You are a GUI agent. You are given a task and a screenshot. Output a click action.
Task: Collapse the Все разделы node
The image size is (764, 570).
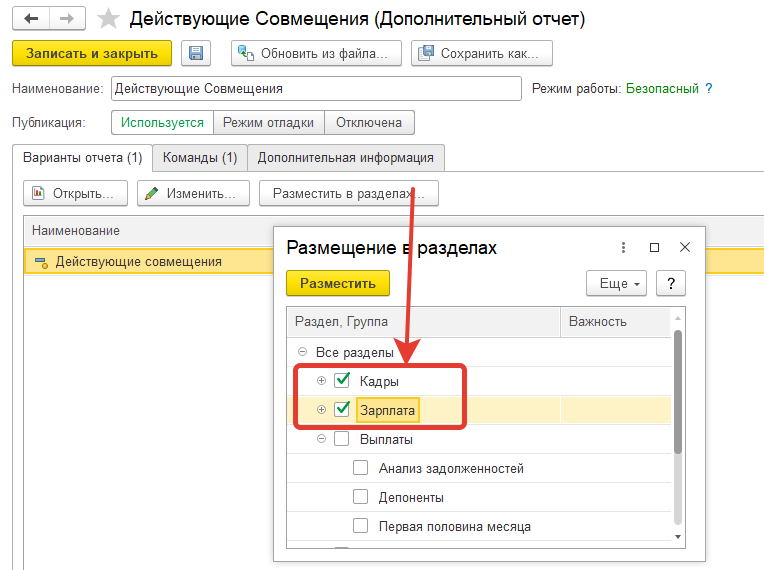[303, 351]
